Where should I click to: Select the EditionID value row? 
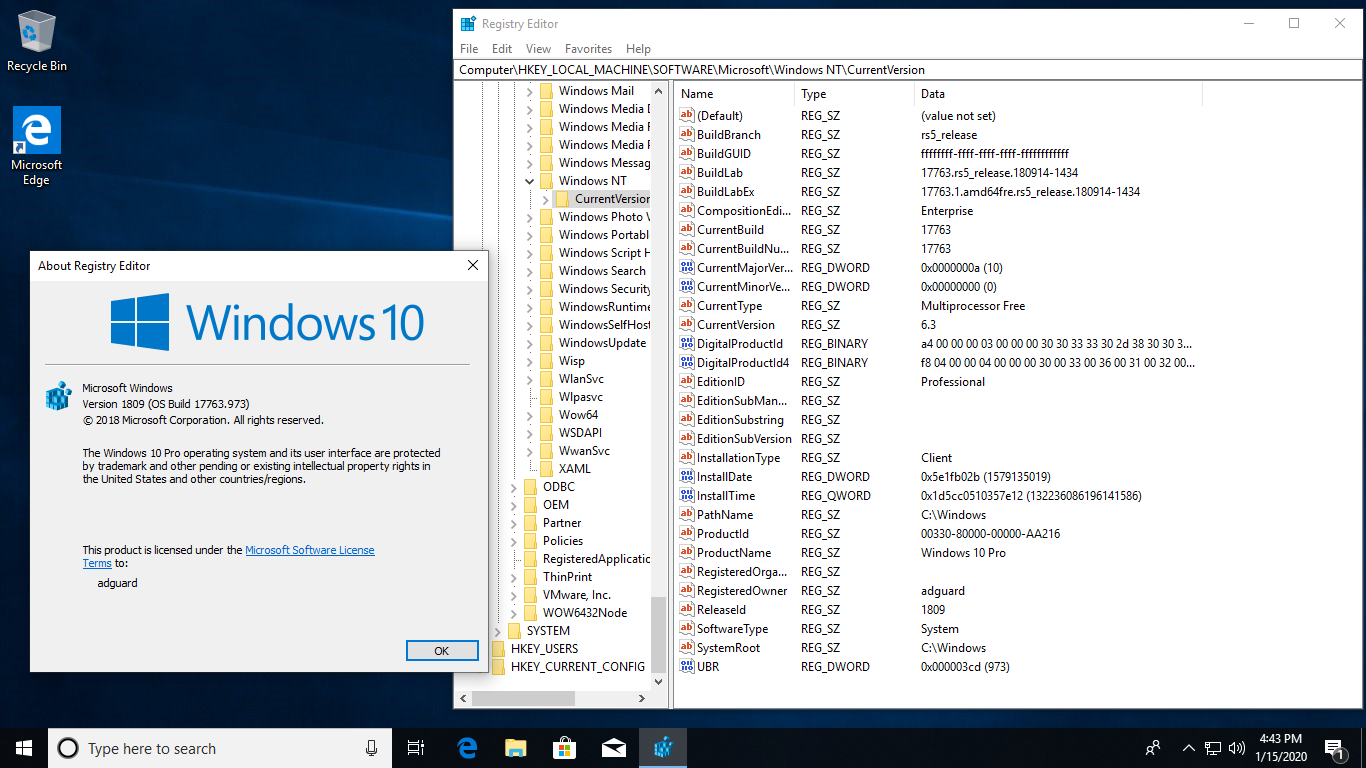(x=938, y=381)
